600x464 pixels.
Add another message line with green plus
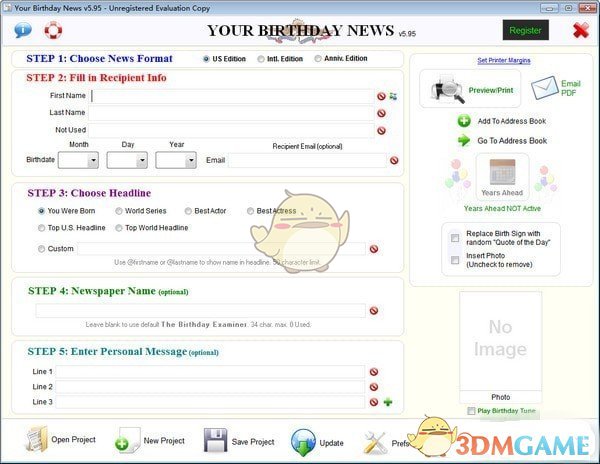pos(388,402)
